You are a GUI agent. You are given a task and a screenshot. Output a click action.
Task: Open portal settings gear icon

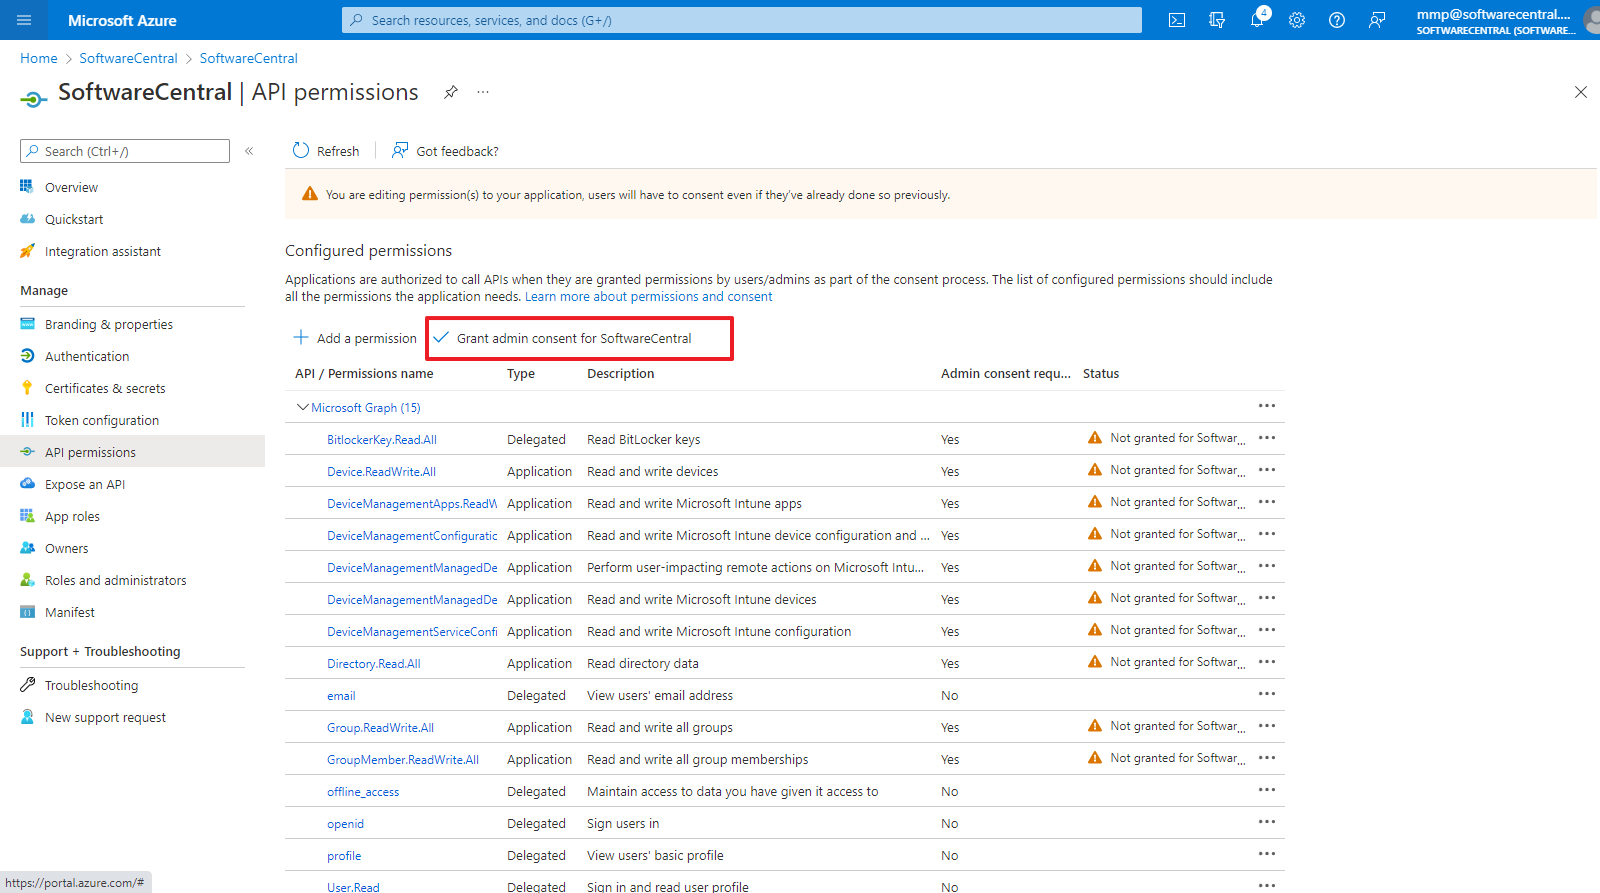click(1297, 20)
